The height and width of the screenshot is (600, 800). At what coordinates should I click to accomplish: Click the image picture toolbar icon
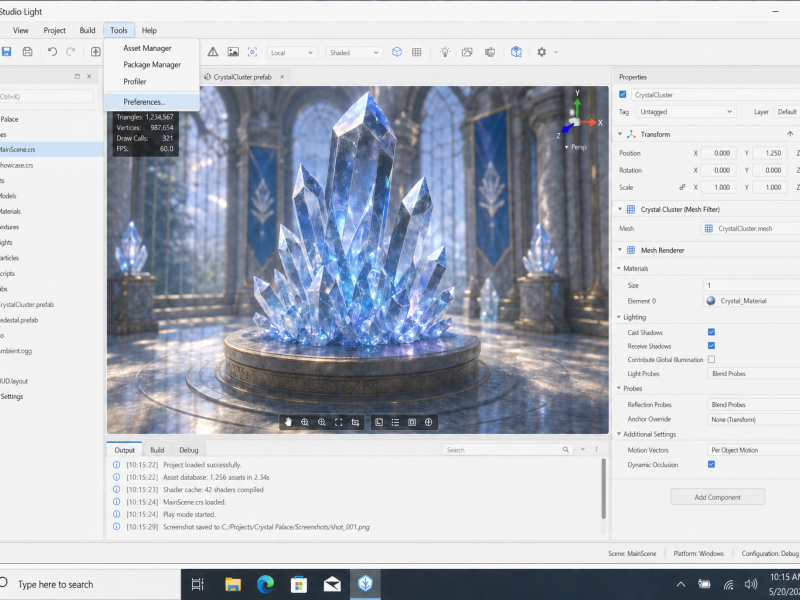(233, 52)
